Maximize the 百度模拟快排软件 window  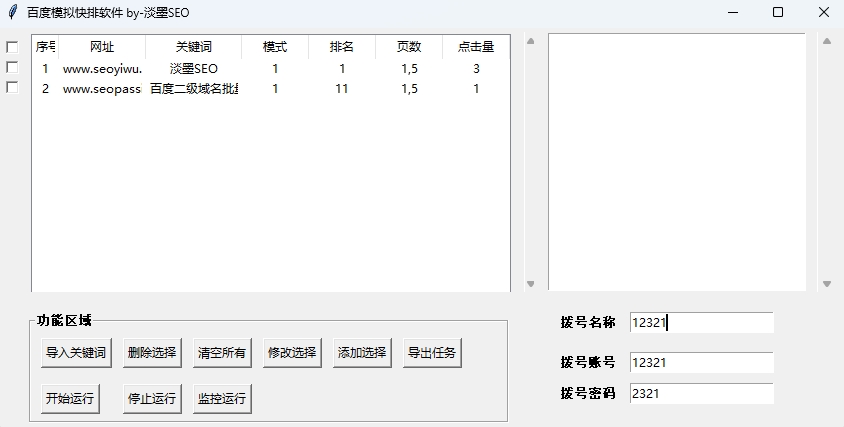click(778, 12)
